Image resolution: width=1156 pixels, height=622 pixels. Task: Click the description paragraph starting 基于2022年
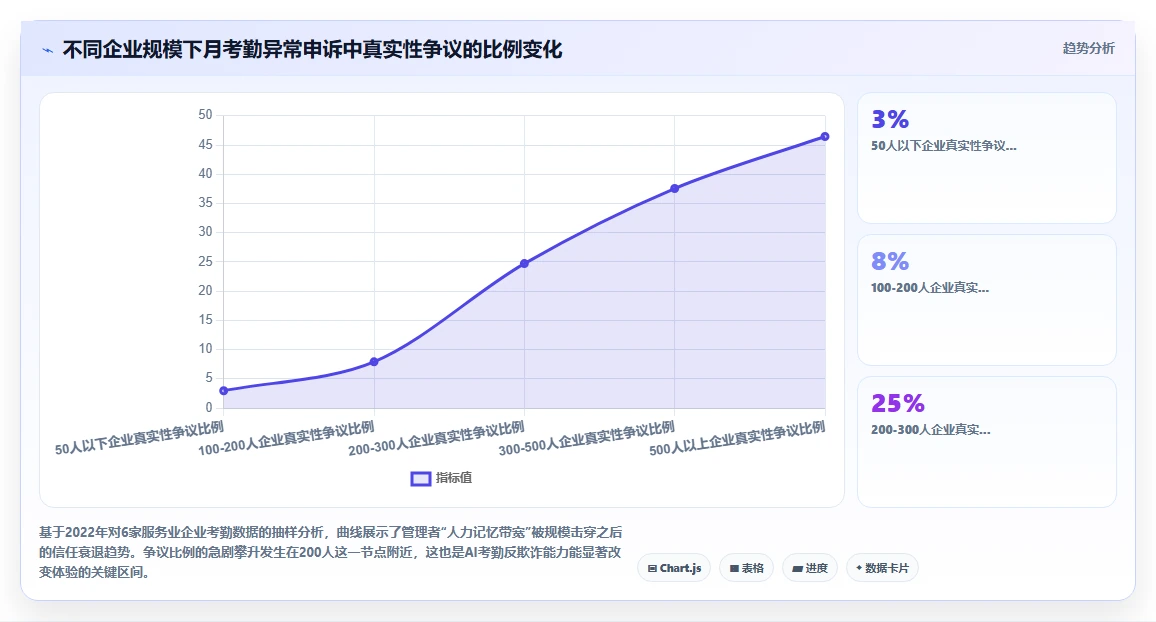pyautogui.click(x=330, y=552)
